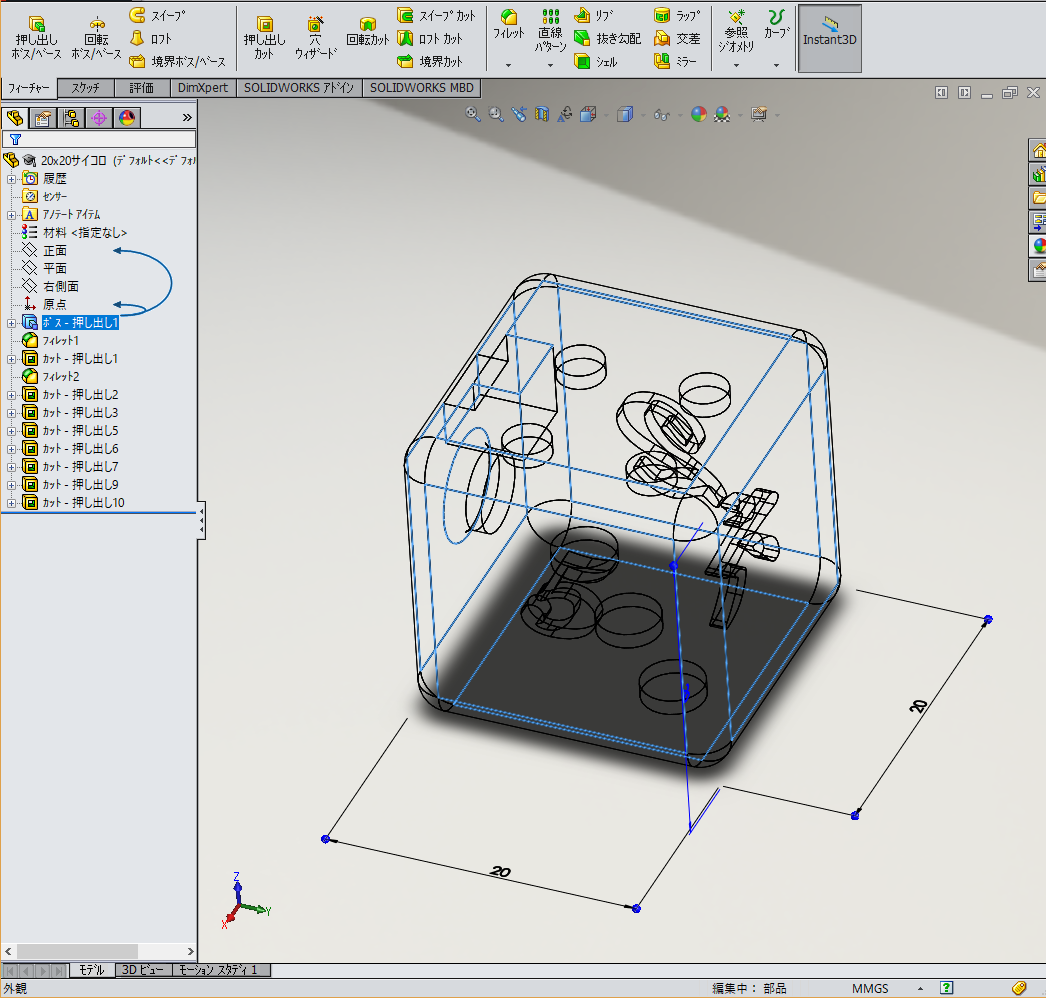The height and width of the screenshot is (998, 1046).
Task: Open Reference Geometry (参照ジオメトリ) tool
Action: pos(736,30)
